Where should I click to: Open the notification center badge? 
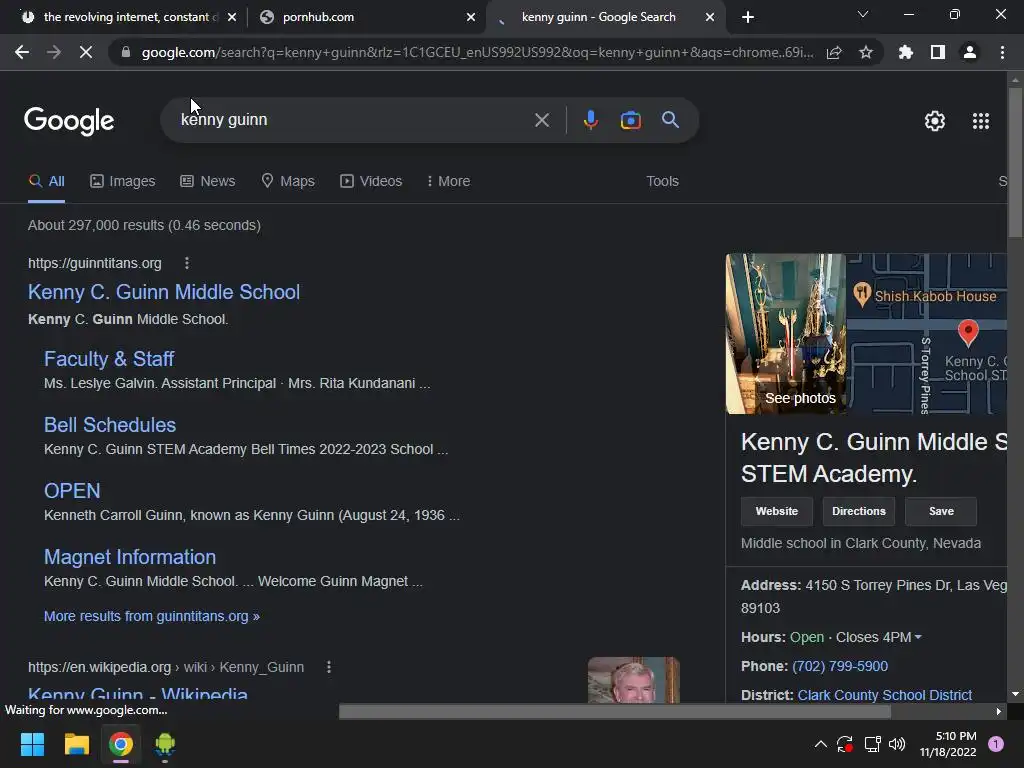pos(996,744)
